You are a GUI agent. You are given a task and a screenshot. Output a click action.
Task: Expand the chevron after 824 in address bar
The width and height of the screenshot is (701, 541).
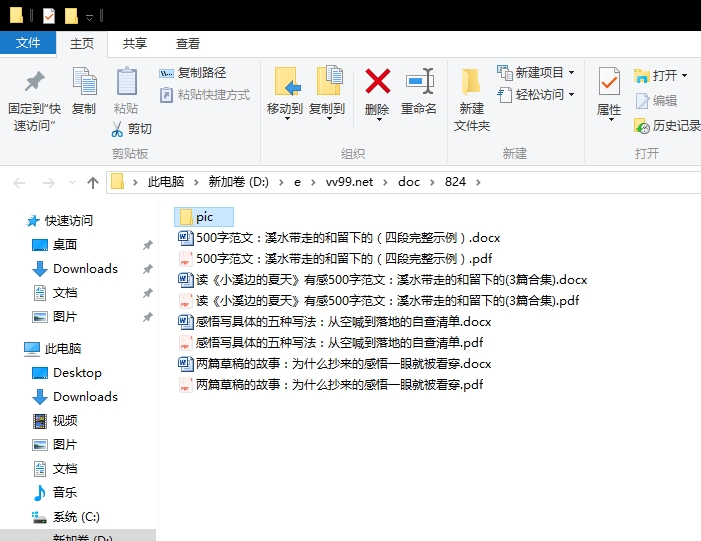point(478,182)
